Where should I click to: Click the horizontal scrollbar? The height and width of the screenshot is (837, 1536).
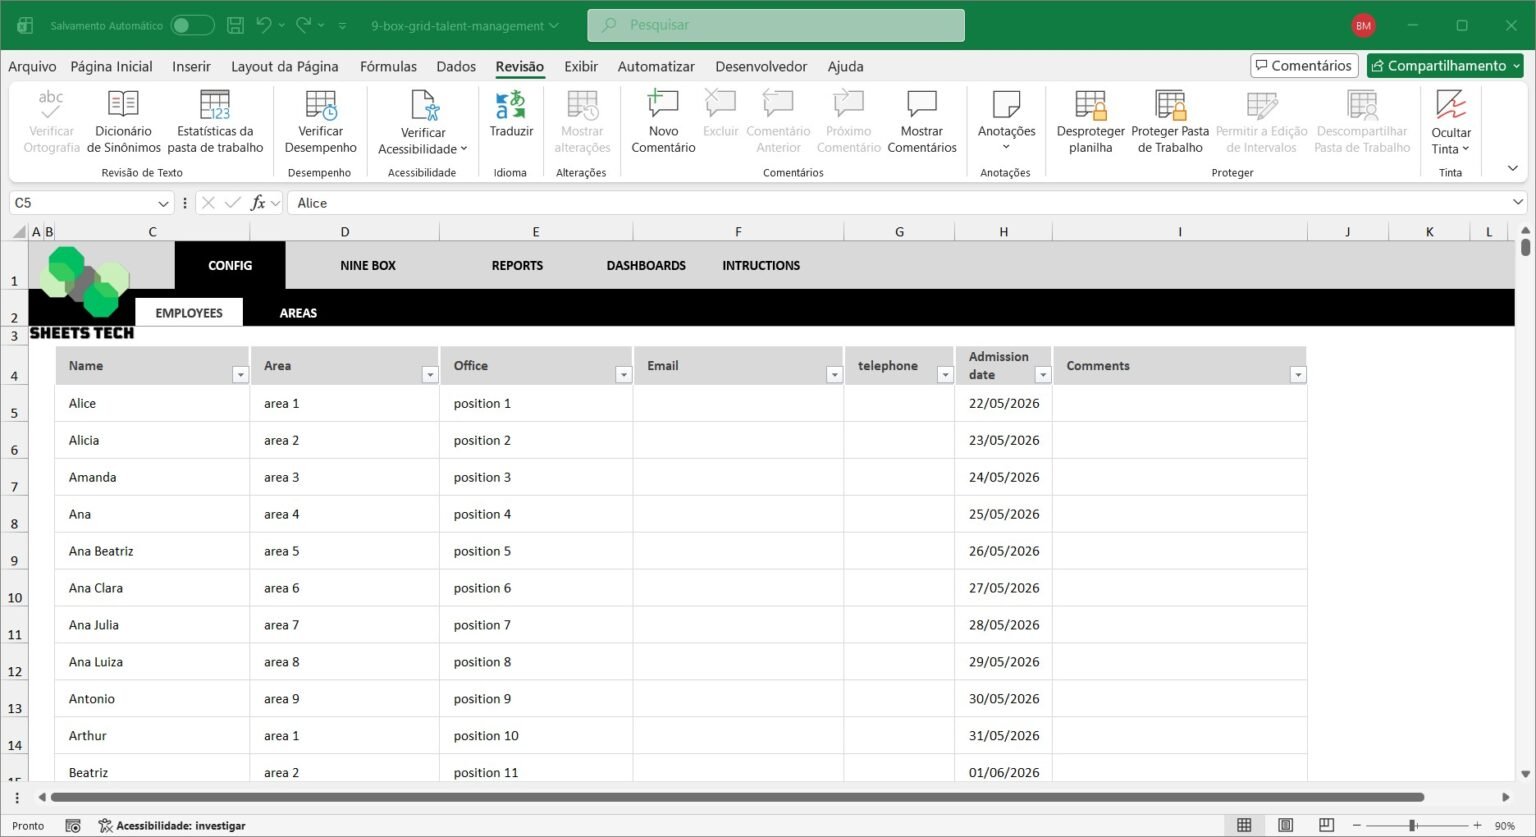pyautogui.click(x=737, y=797)
